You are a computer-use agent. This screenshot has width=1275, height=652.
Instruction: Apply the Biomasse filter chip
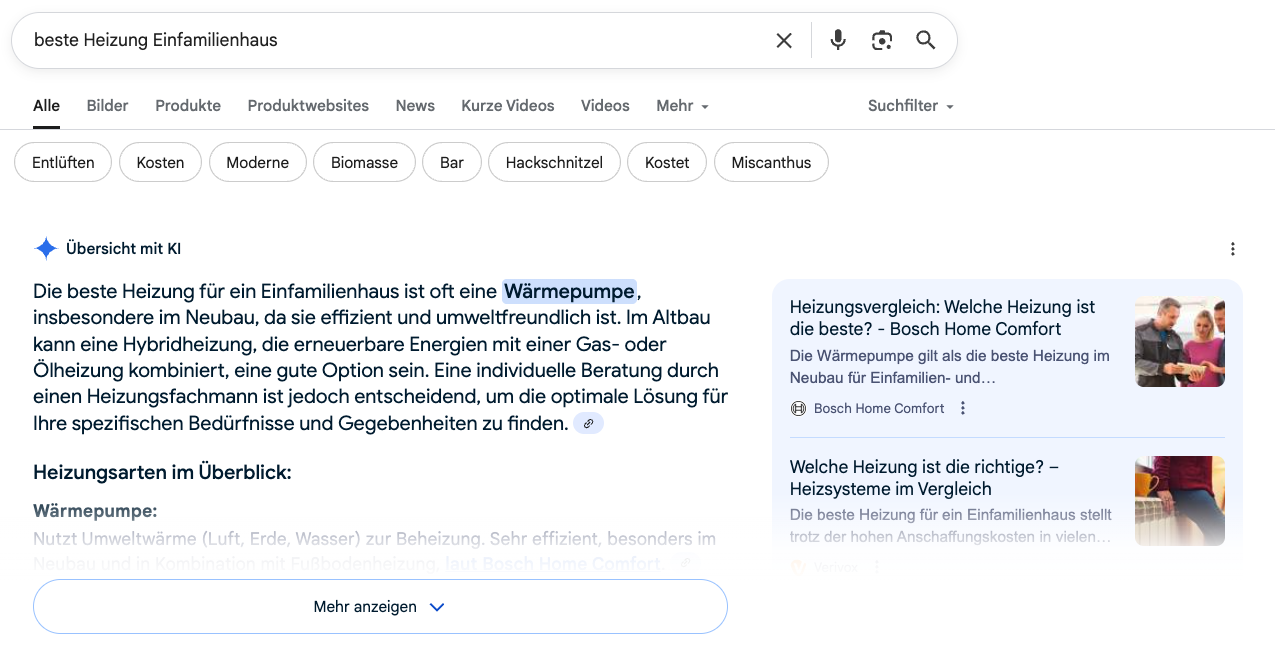[364, 163]
